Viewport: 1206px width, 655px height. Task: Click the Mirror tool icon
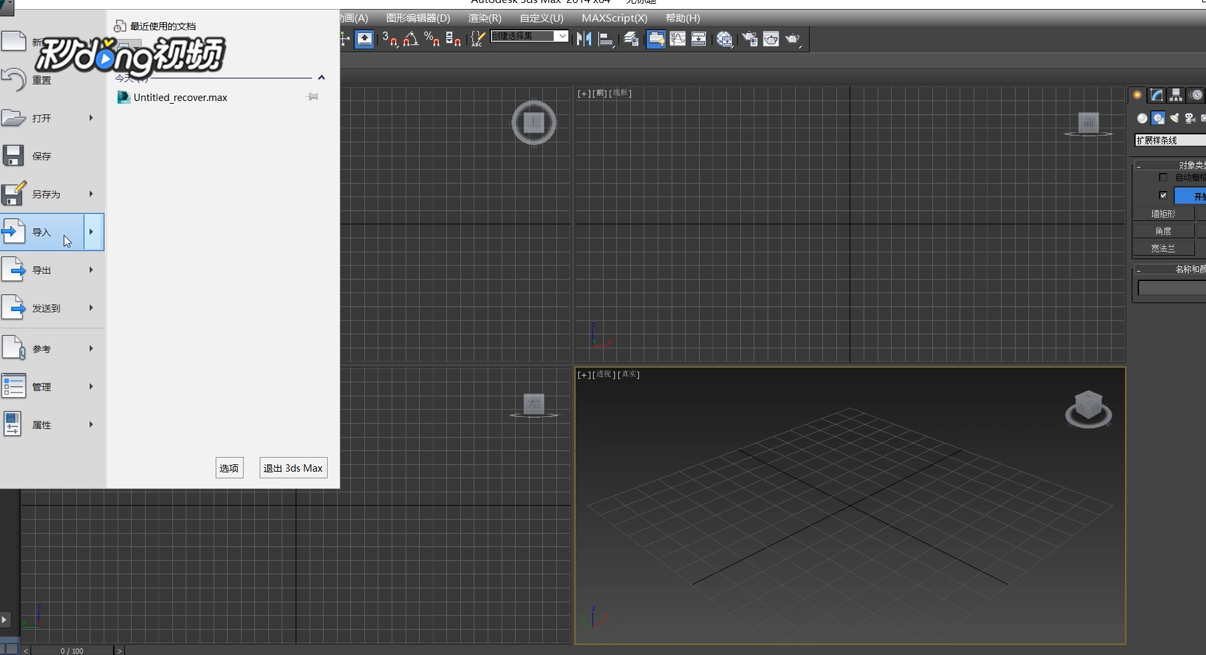[x=584, y=39]
